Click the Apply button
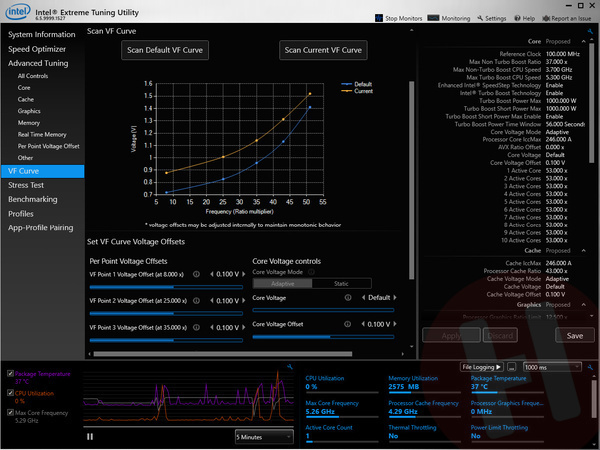The width and height of the screenshot is (600, 450). pyautogui.click(x=451, y=336)
